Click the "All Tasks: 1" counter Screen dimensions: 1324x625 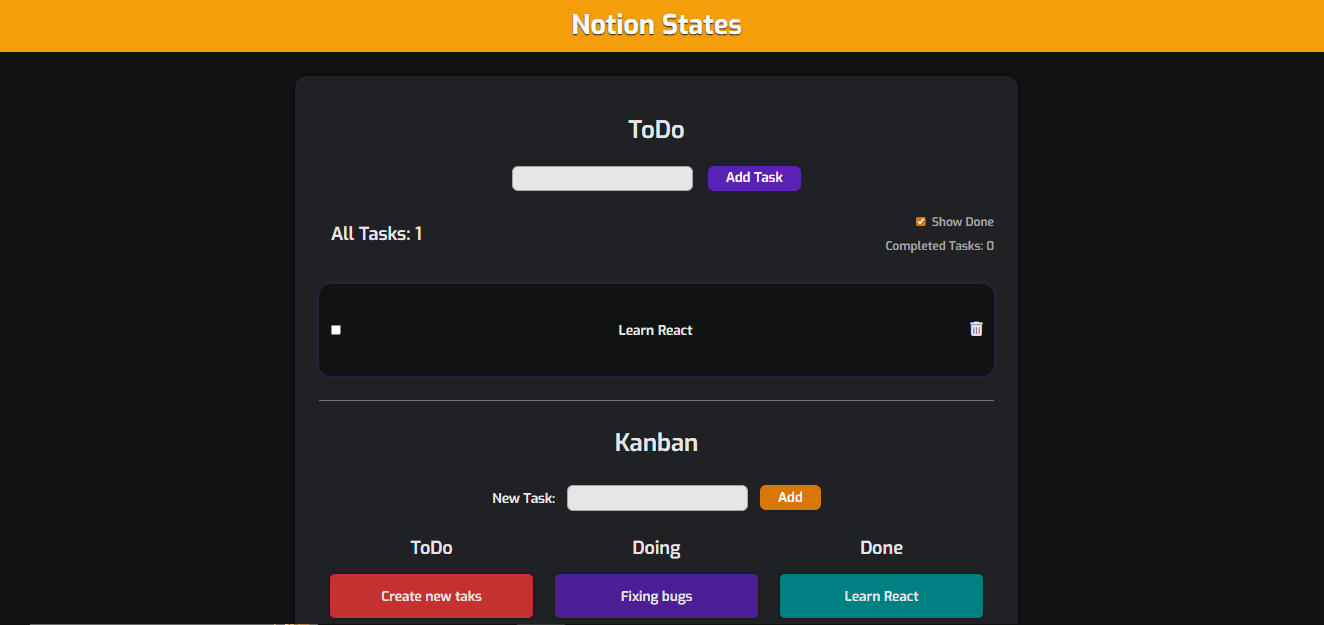pyautogui.click(x=376, y=234)
